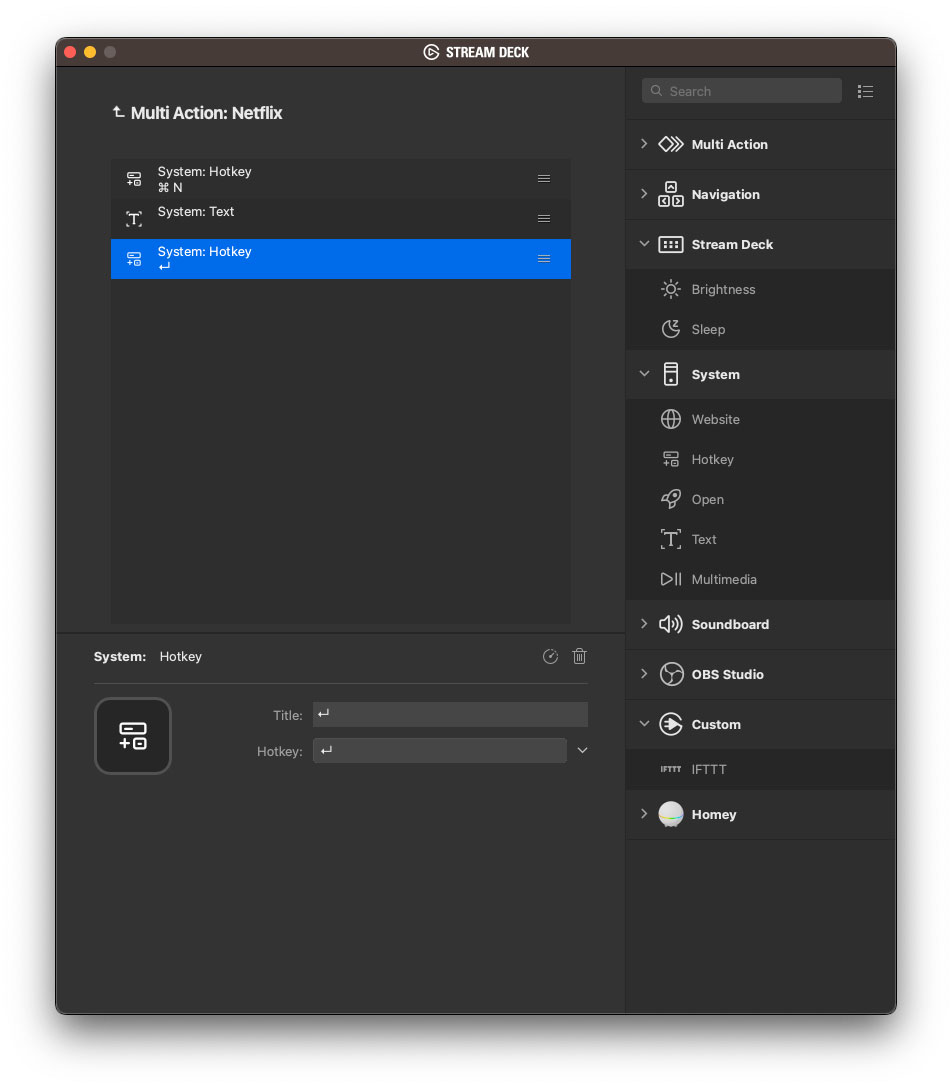Expand the Soundboard category chevron
The image size is (952, 1088).
click(x=644, y=623)
